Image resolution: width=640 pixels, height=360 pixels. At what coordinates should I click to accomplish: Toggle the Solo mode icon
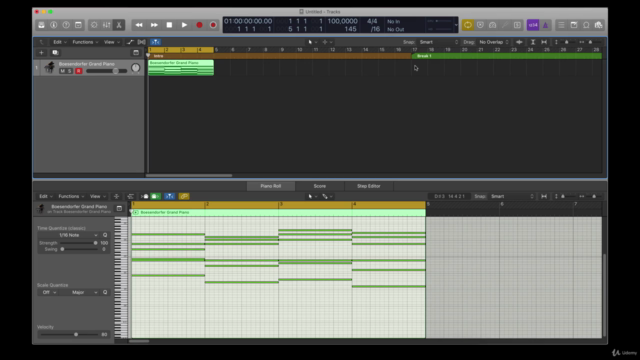(x=517, y=25)
